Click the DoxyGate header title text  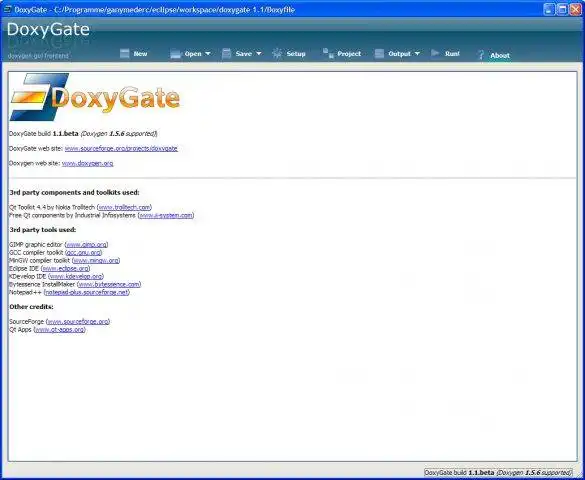point(48,29)
